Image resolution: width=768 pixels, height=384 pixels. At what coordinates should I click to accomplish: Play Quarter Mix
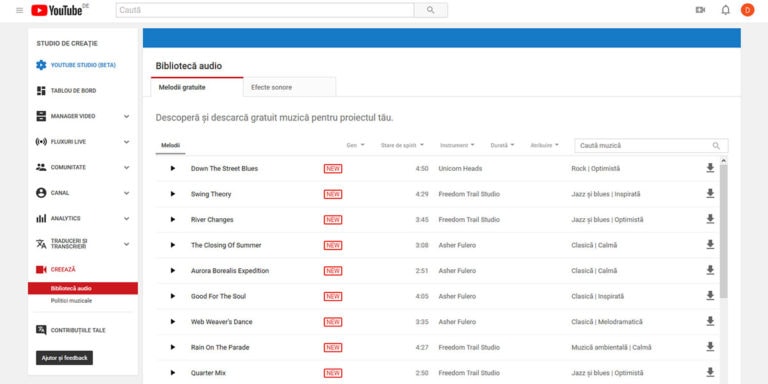point(172,373)
